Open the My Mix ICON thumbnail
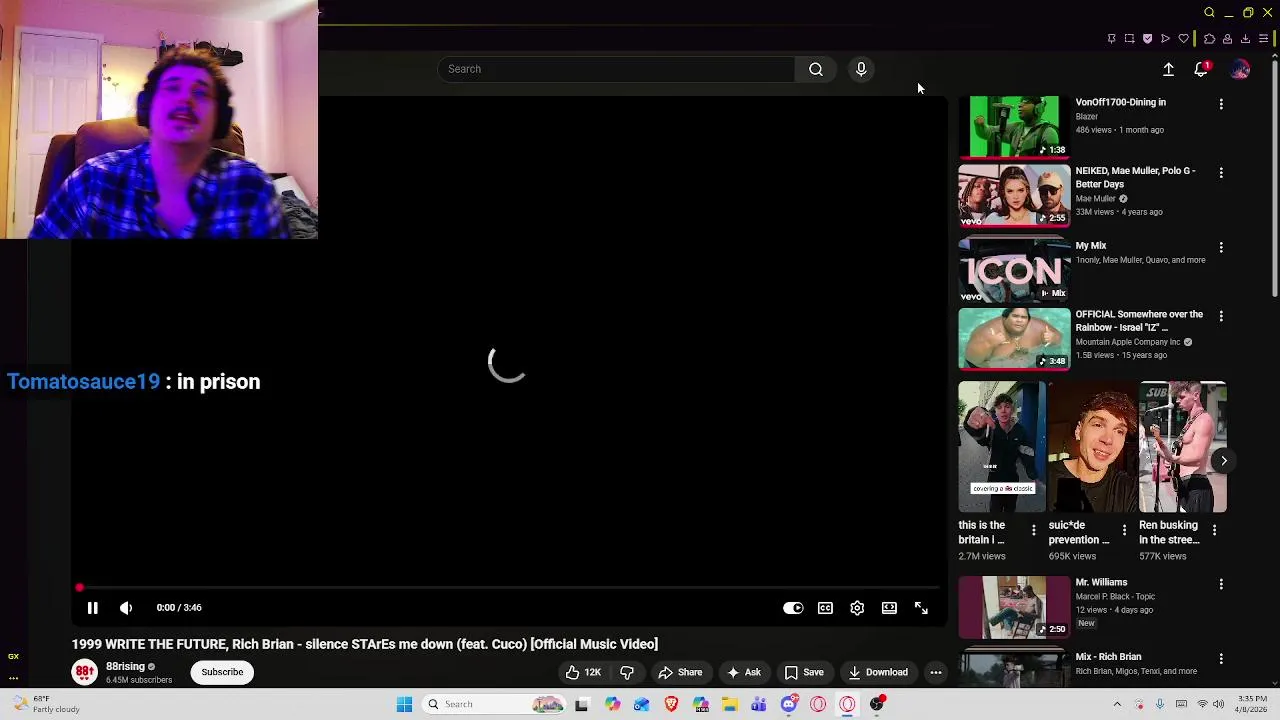The image size is (1280, 720). [x=1014, y=269]
